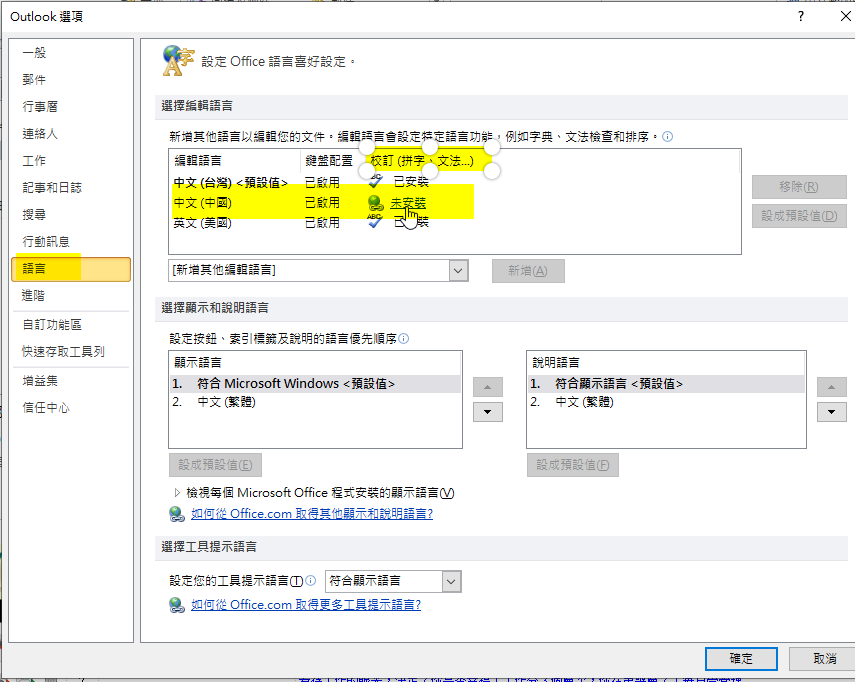This screenshot has height=682, width=855.
Task: Click globe icon beside 取得其他顯示和說明語言 link
Action: coord(177,514)
